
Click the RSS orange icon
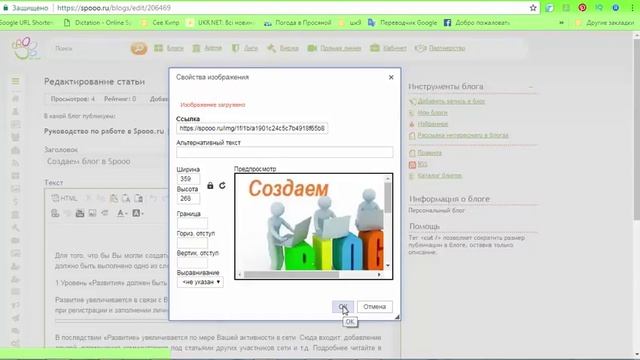(412, 164)
